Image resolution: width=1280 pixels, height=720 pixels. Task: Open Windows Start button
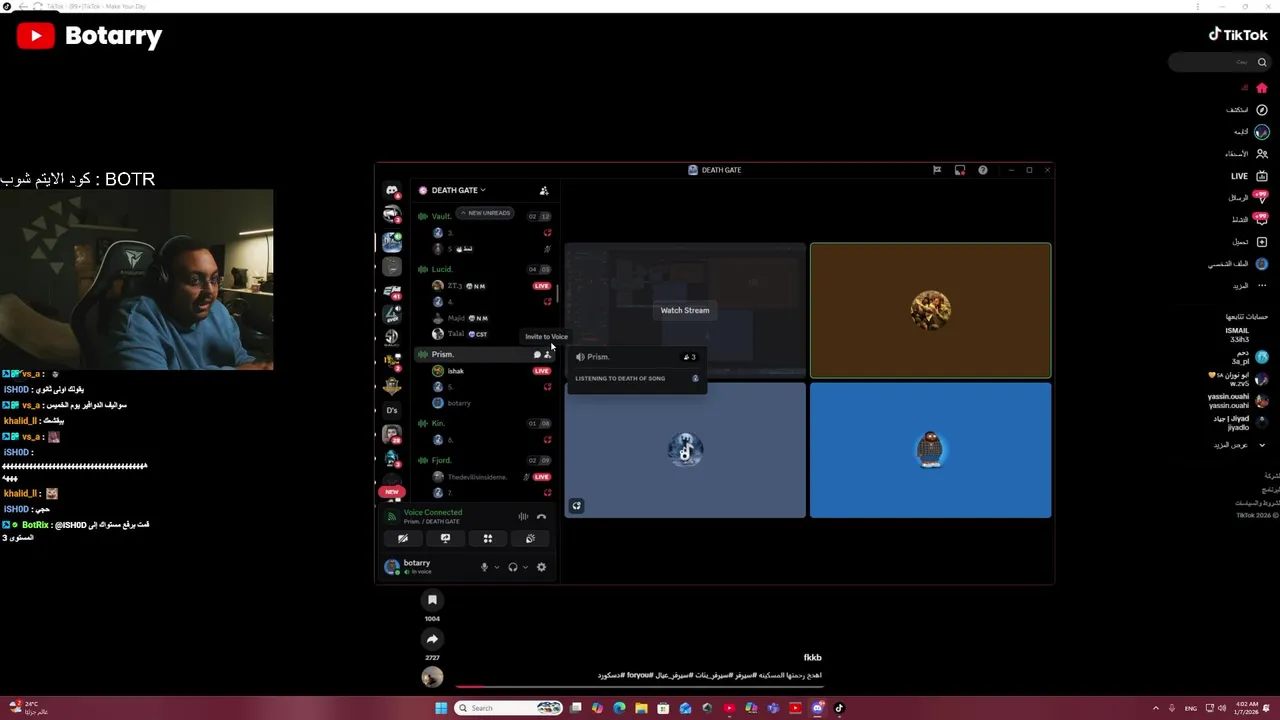point(441,708)
